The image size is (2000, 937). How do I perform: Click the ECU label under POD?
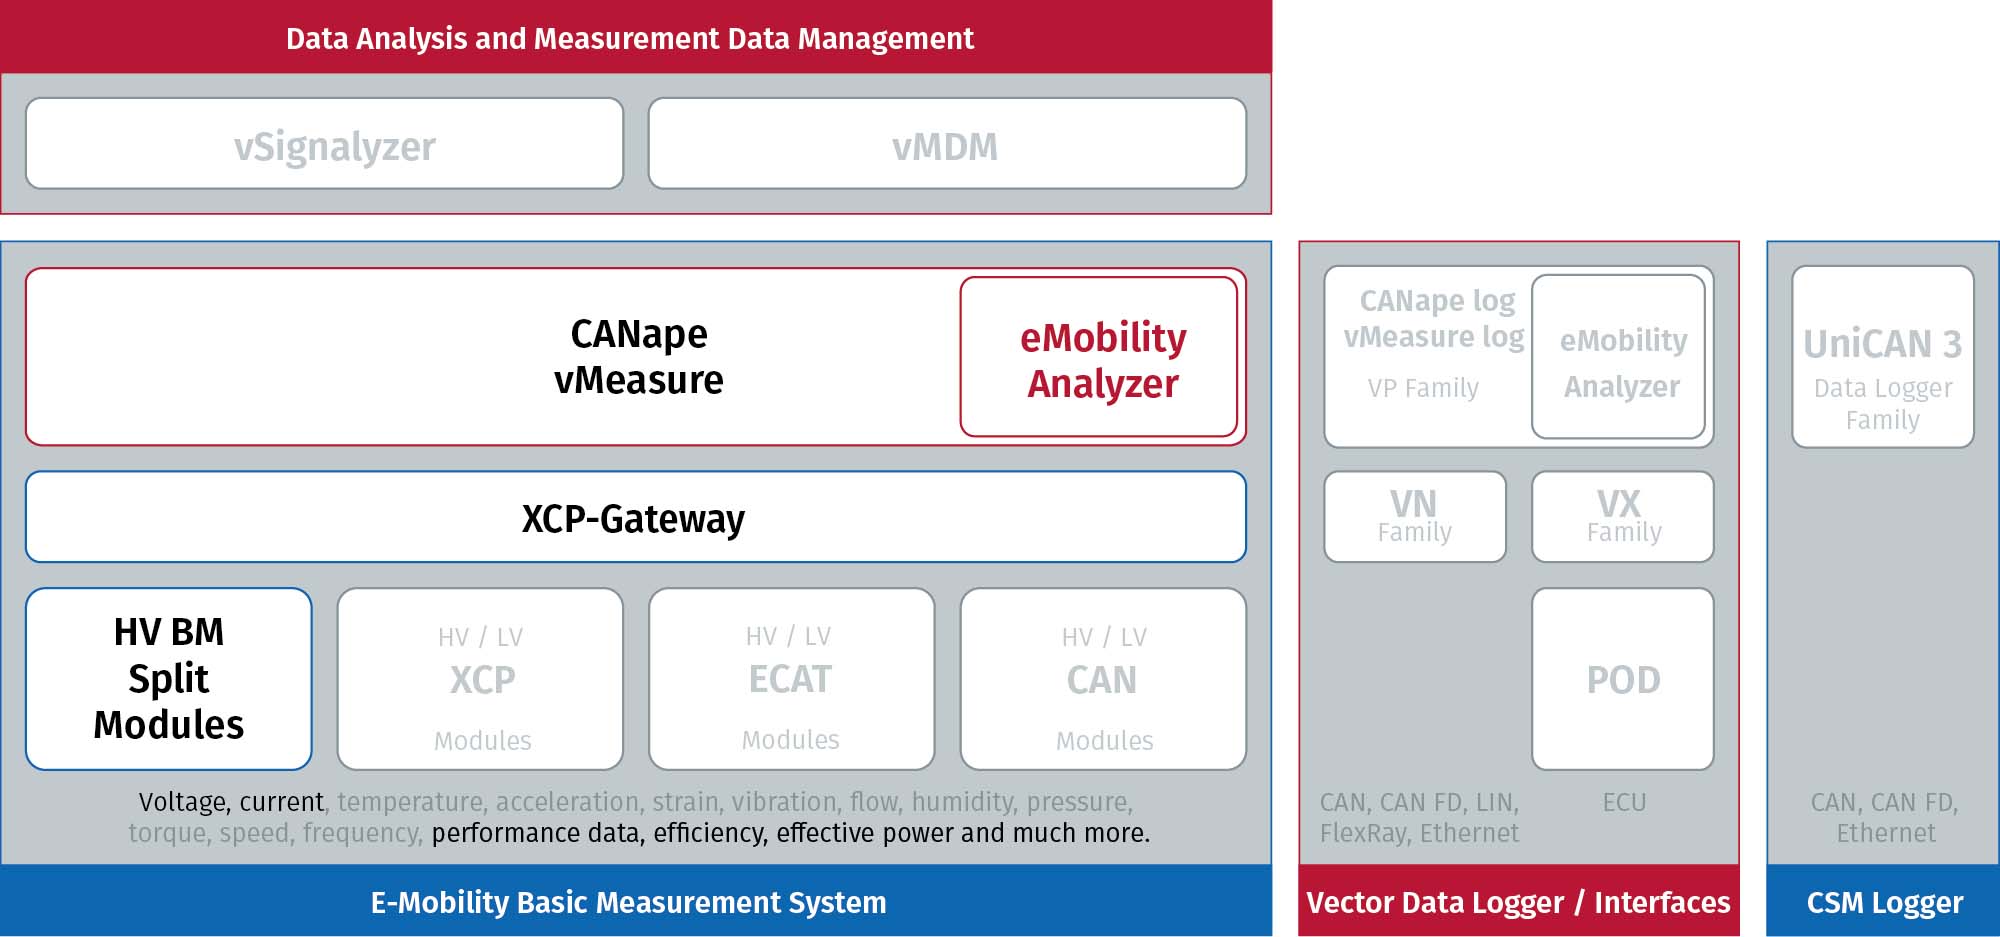(x=1623, y=802)
